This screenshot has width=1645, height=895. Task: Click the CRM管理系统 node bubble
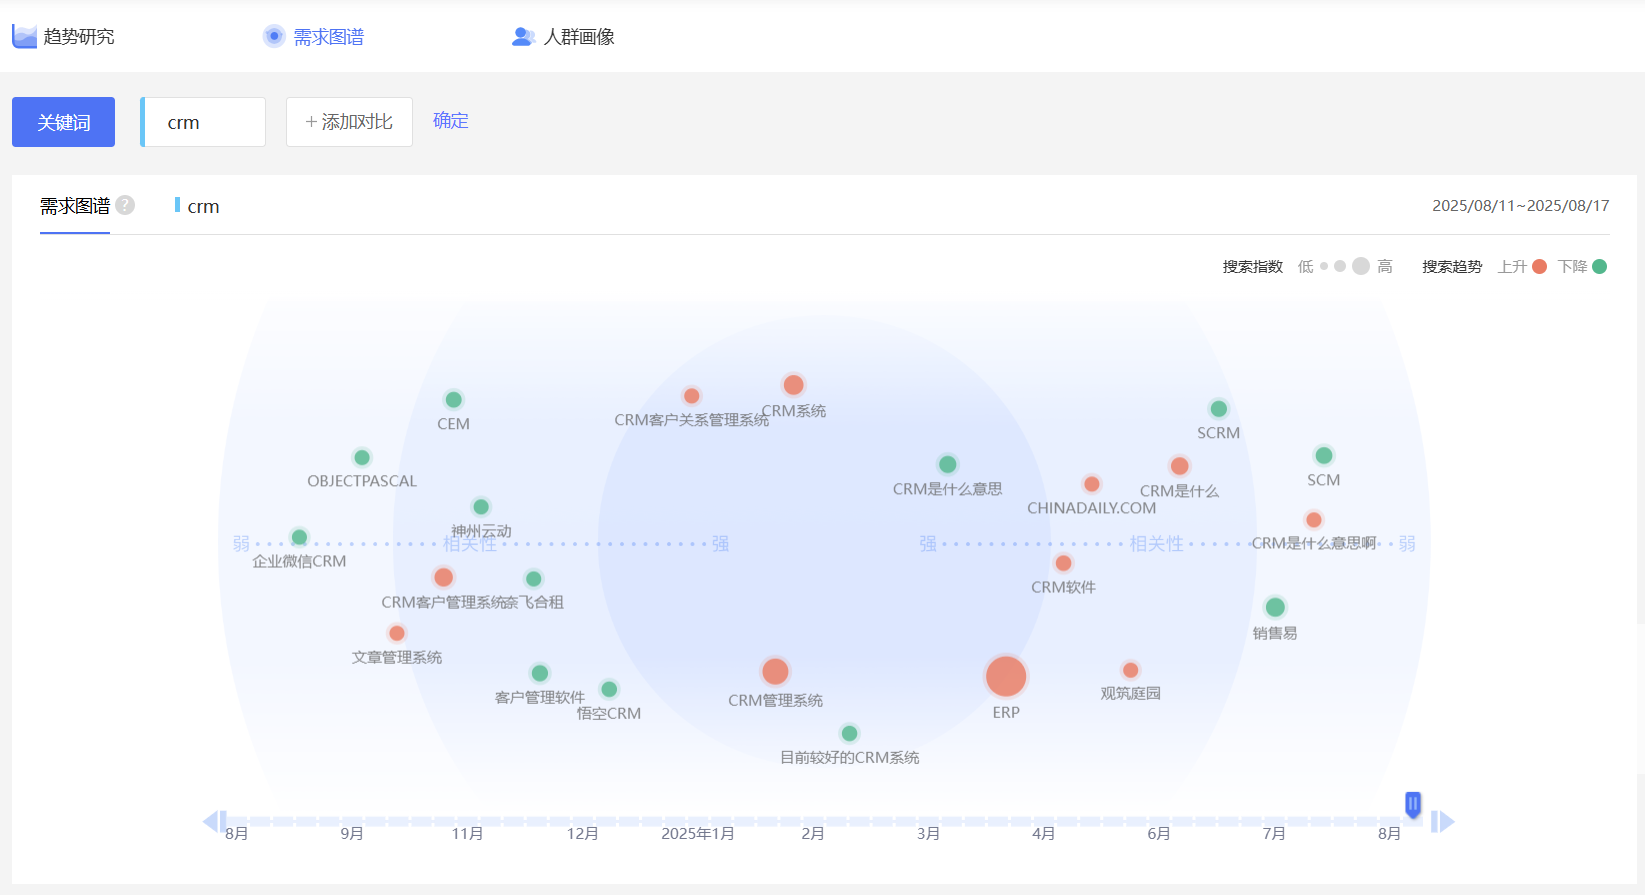775,671
